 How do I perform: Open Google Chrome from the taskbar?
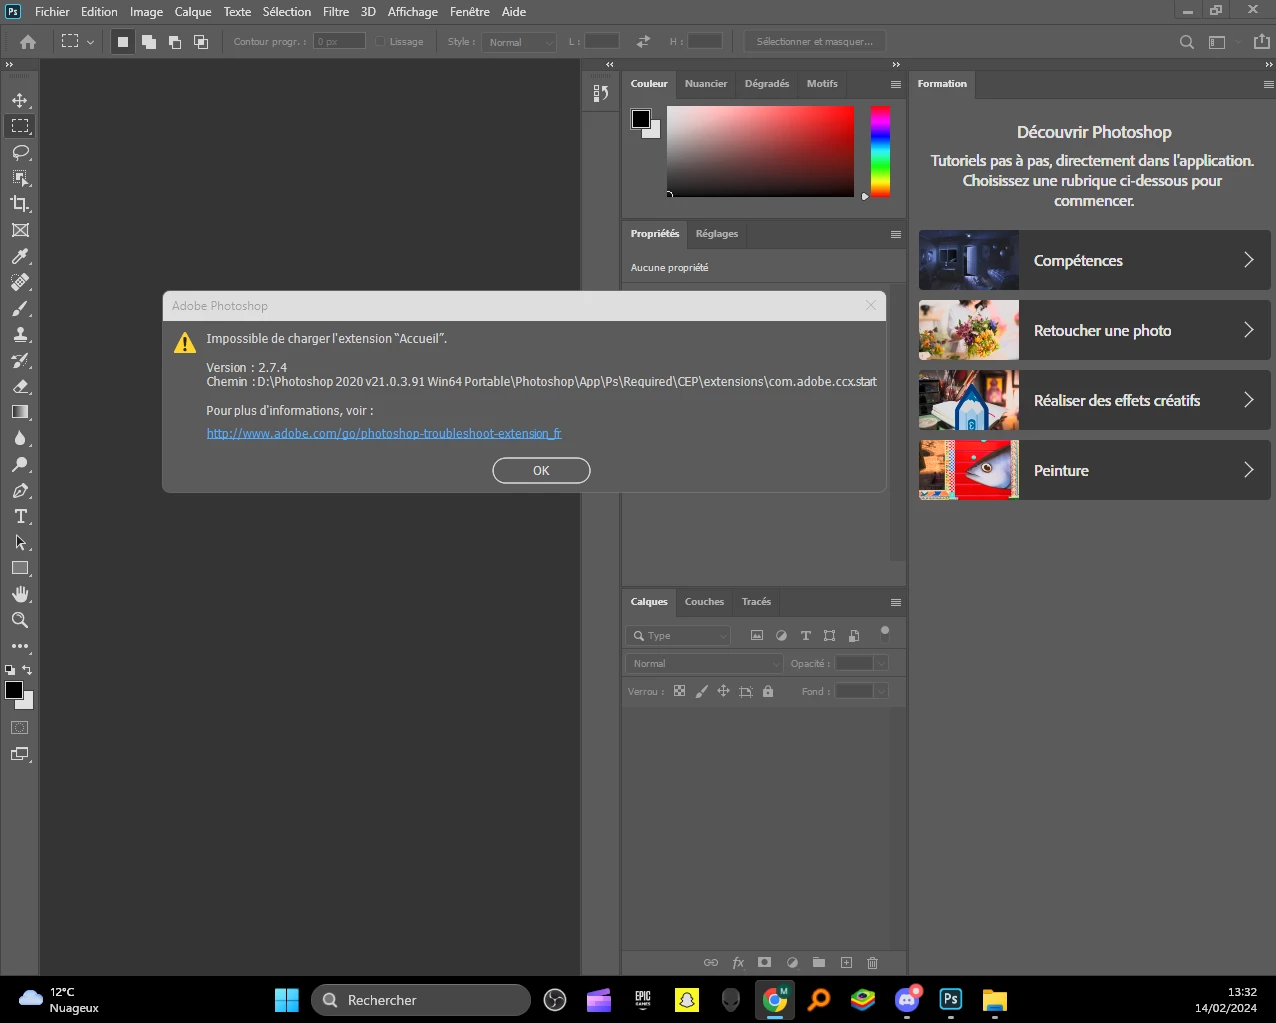tap(775, 1000)
